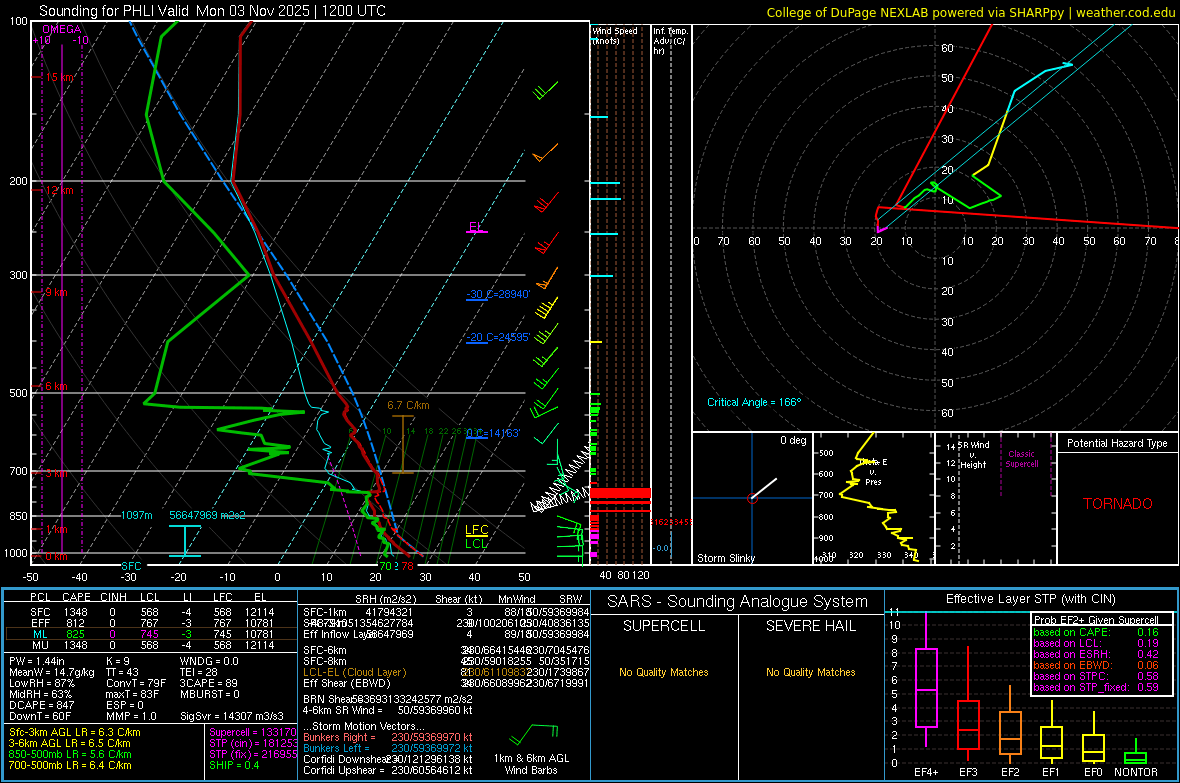Click the 'PW = 1.44in' value
1180x783 pixels.
coord(38,661)
